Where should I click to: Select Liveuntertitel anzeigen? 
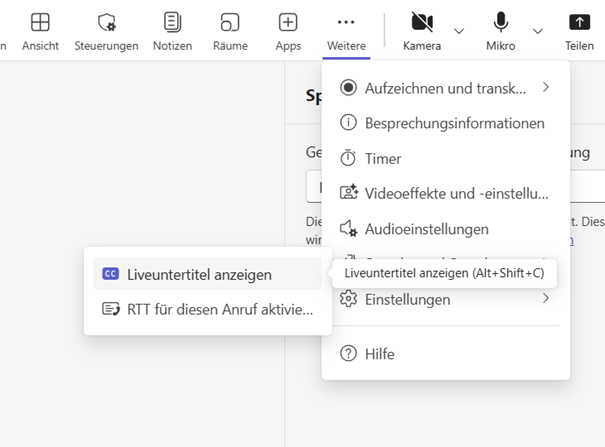click(x=208, y=273)
